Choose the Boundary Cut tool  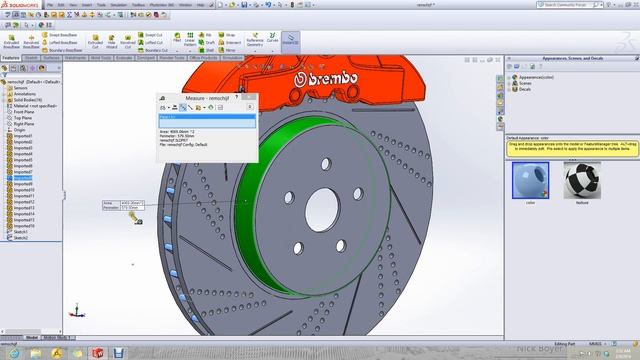pyautogui.click(x=152, y=50)
